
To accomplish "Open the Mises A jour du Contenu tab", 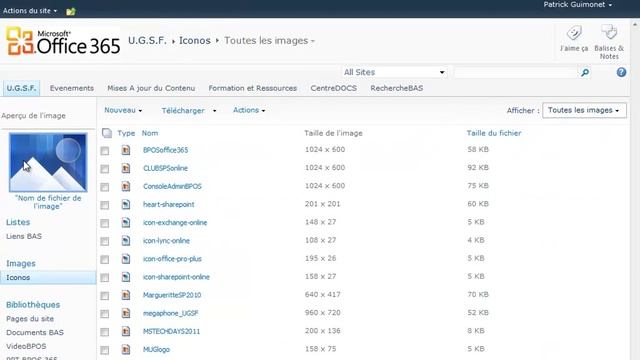I will pos(151,88).
